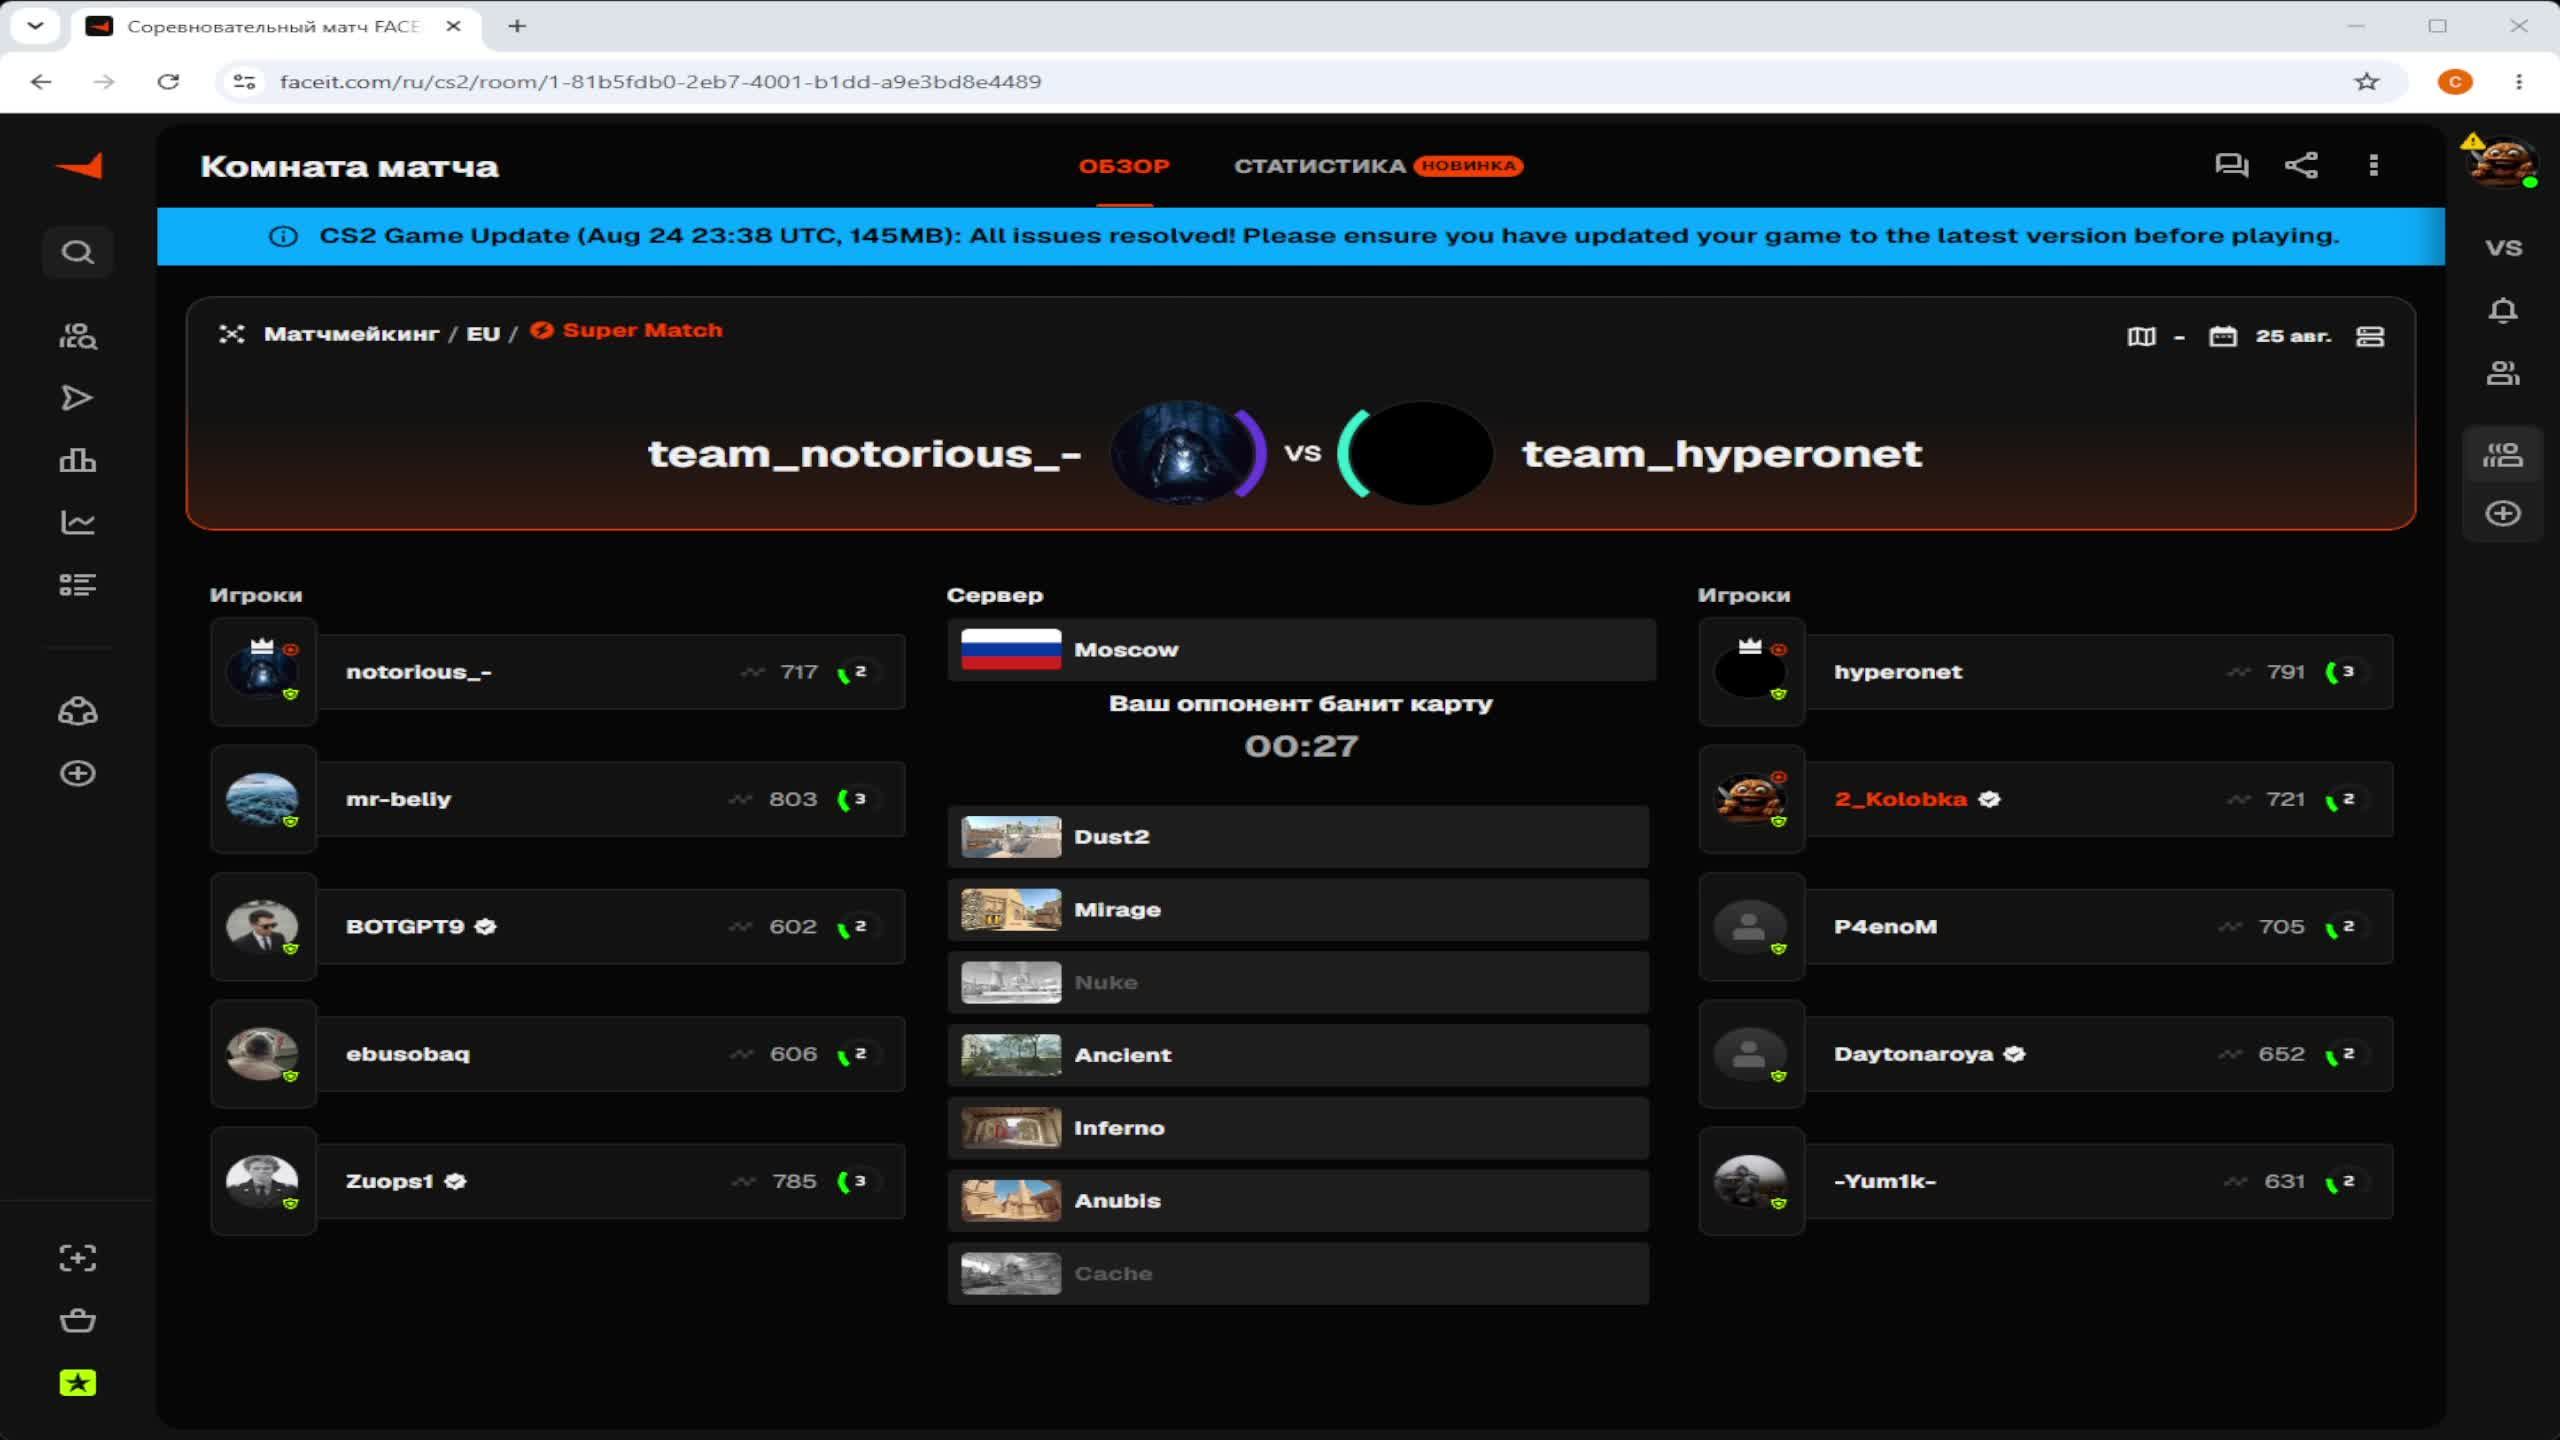Open a new browser tab

(x=517, y=27)
